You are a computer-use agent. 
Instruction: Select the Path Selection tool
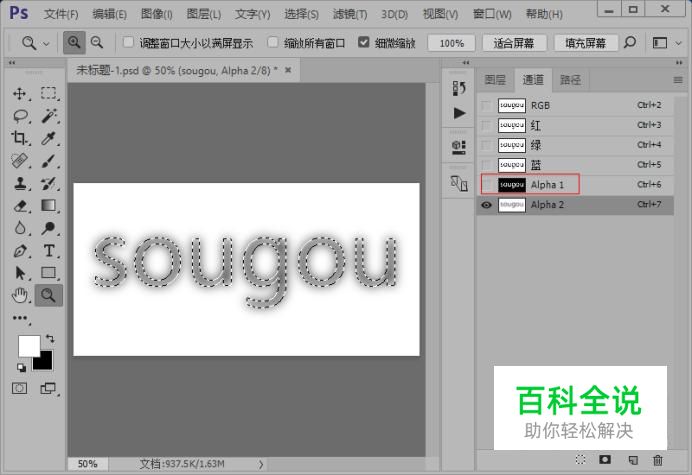tap(19, 273)
